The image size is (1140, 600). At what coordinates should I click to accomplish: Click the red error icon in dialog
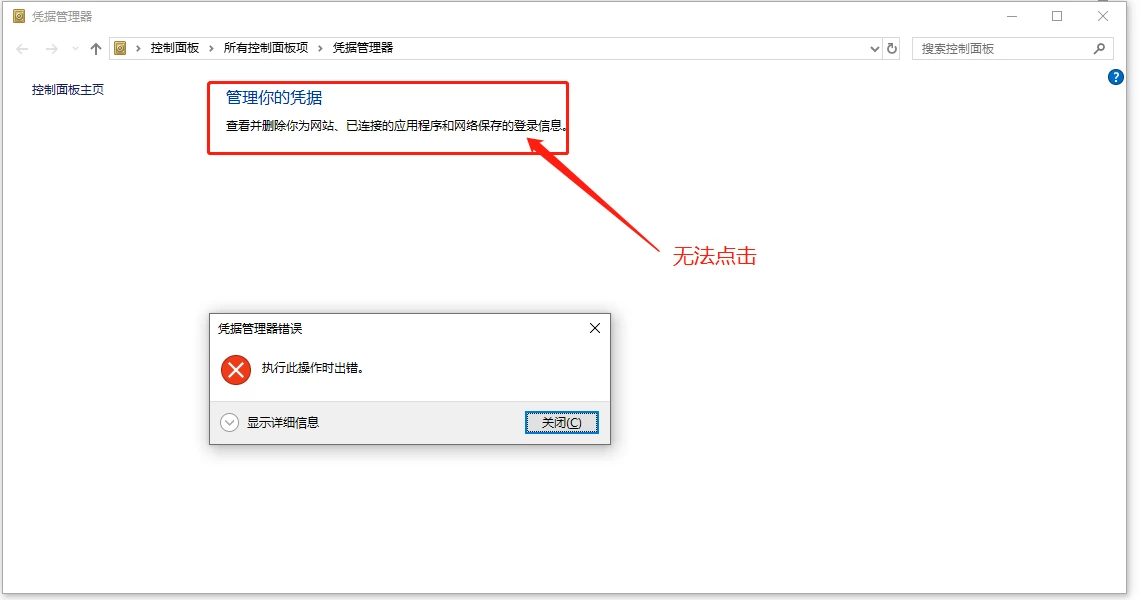(236, 369)
